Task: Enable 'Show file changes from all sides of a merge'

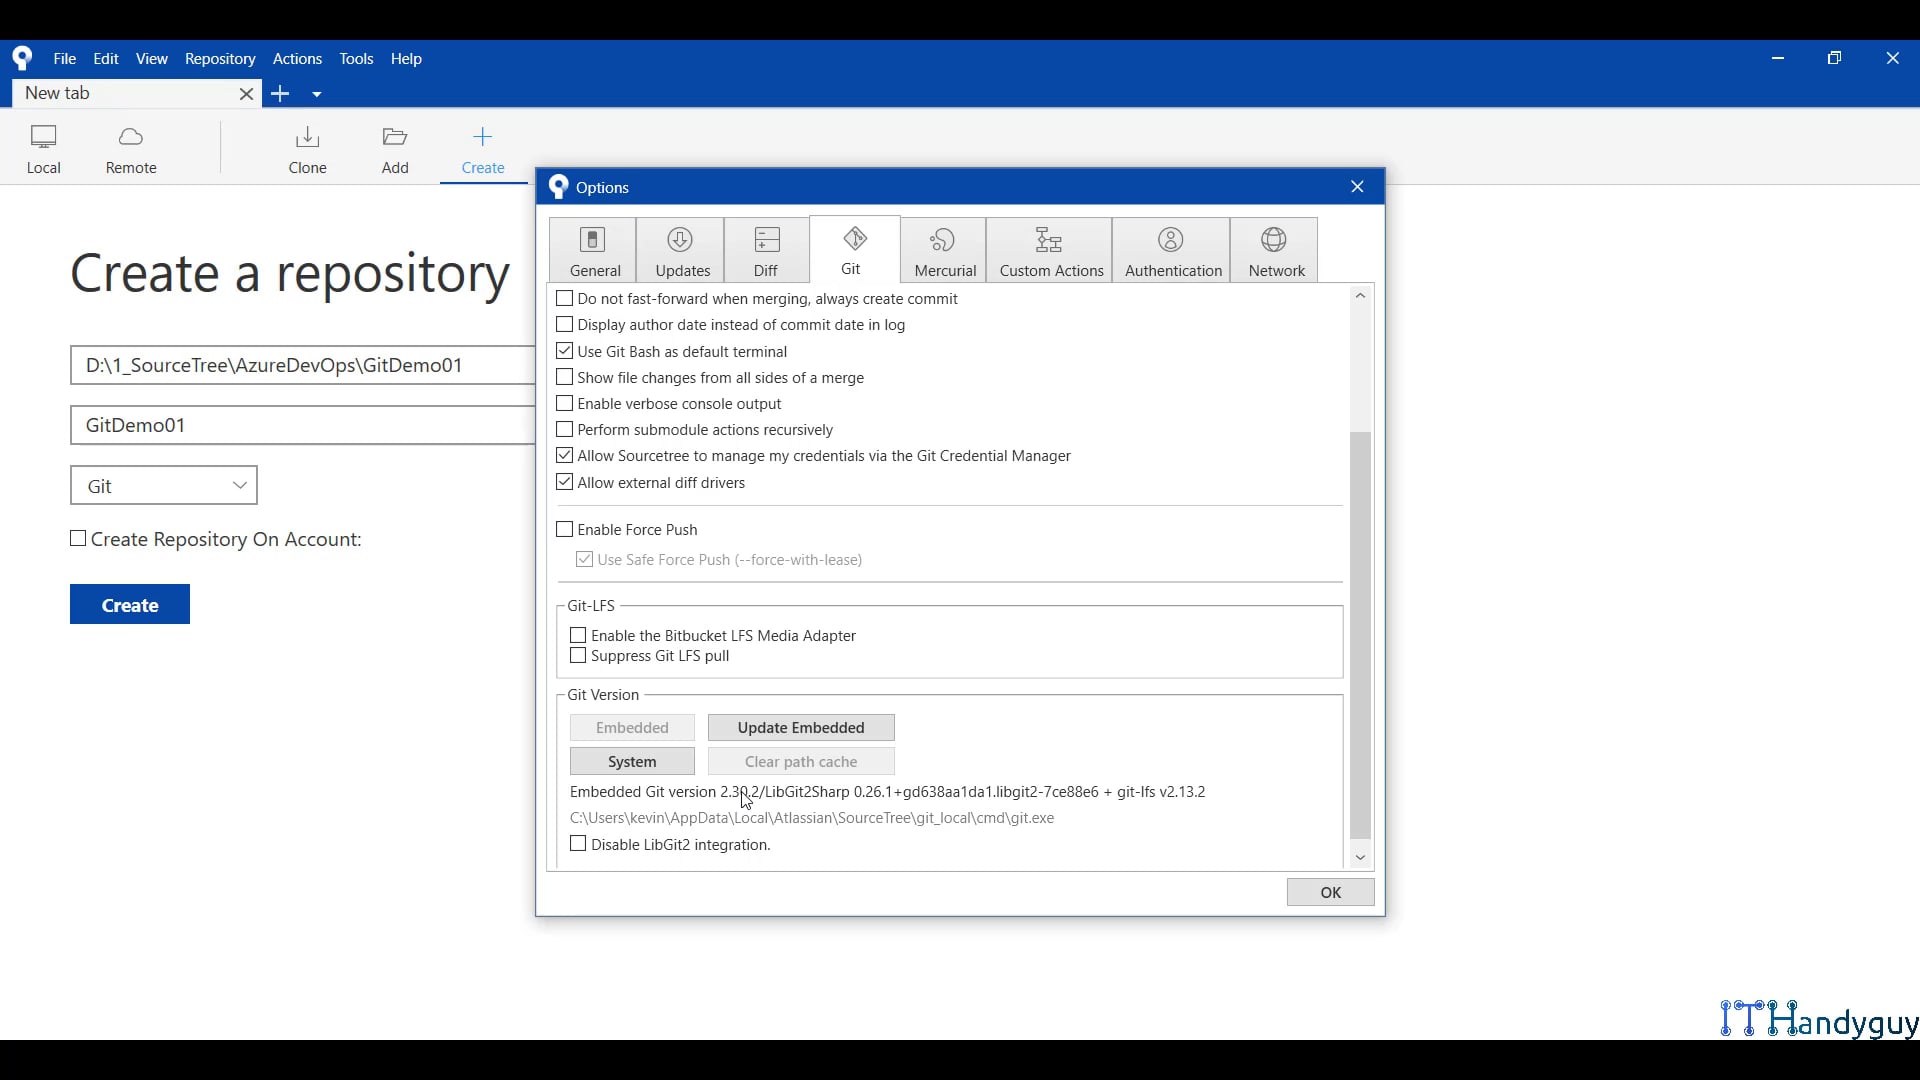Action: [x=565, y=377]
